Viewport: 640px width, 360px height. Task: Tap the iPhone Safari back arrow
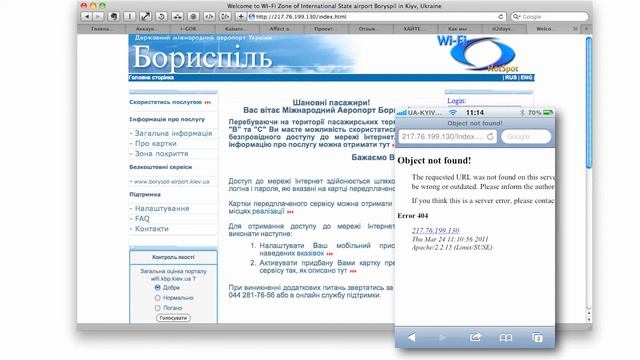[411, 338]
